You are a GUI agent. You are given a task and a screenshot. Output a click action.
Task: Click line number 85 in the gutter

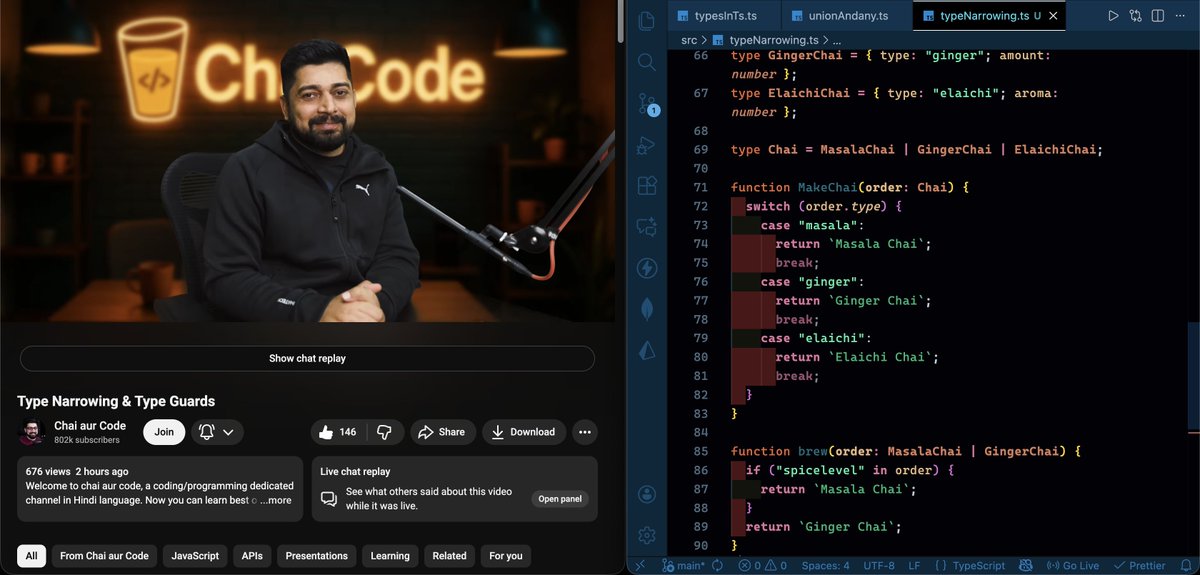coord(700,451)
